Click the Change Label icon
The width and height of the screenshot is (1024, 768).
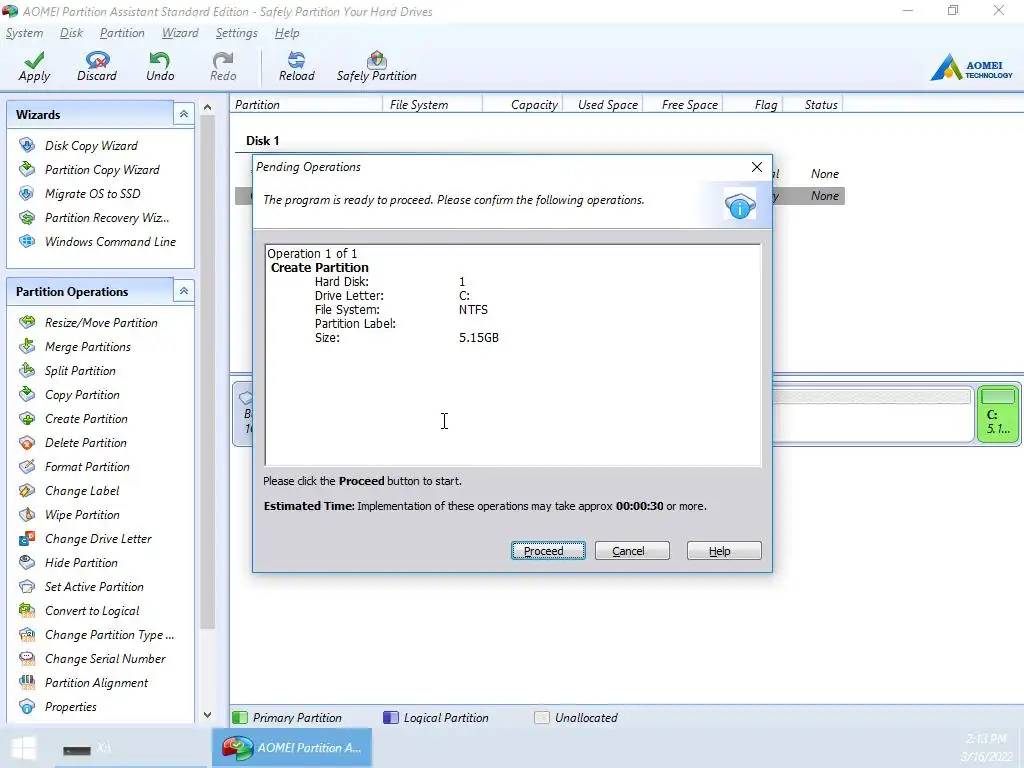[x=27, y=490]
